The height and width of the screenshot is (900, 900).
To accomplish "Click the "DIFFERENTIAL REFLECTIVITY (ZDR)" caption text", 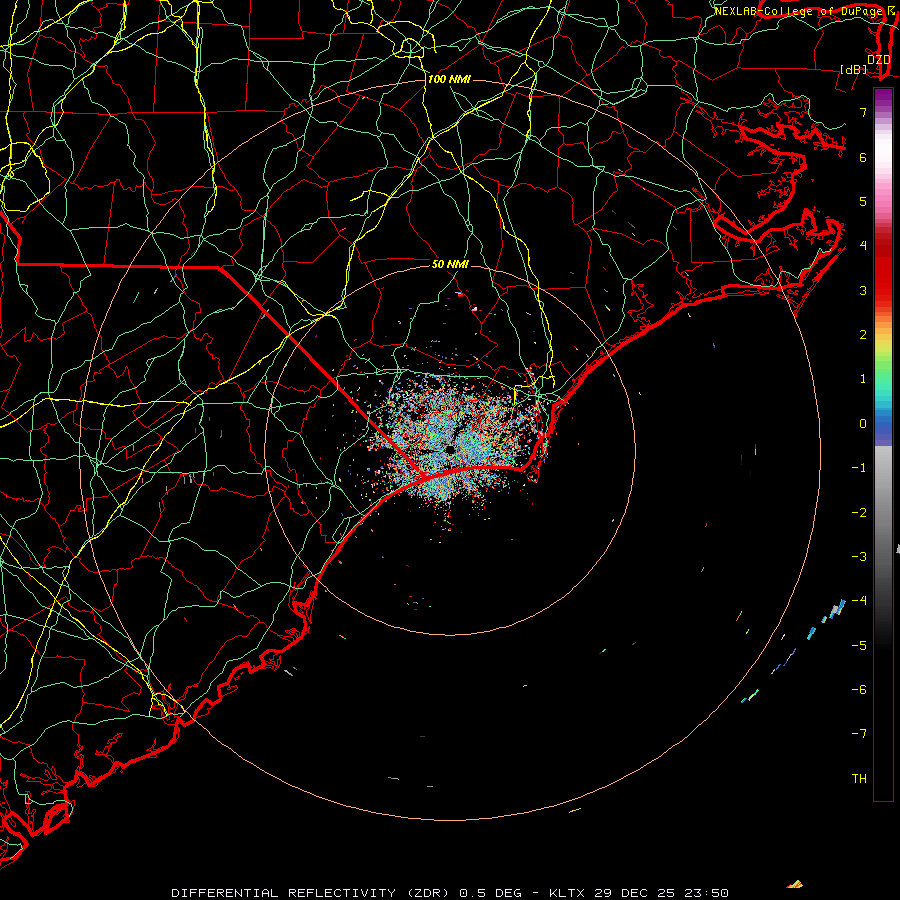I will pyautogui.click(x=313, y=893).
